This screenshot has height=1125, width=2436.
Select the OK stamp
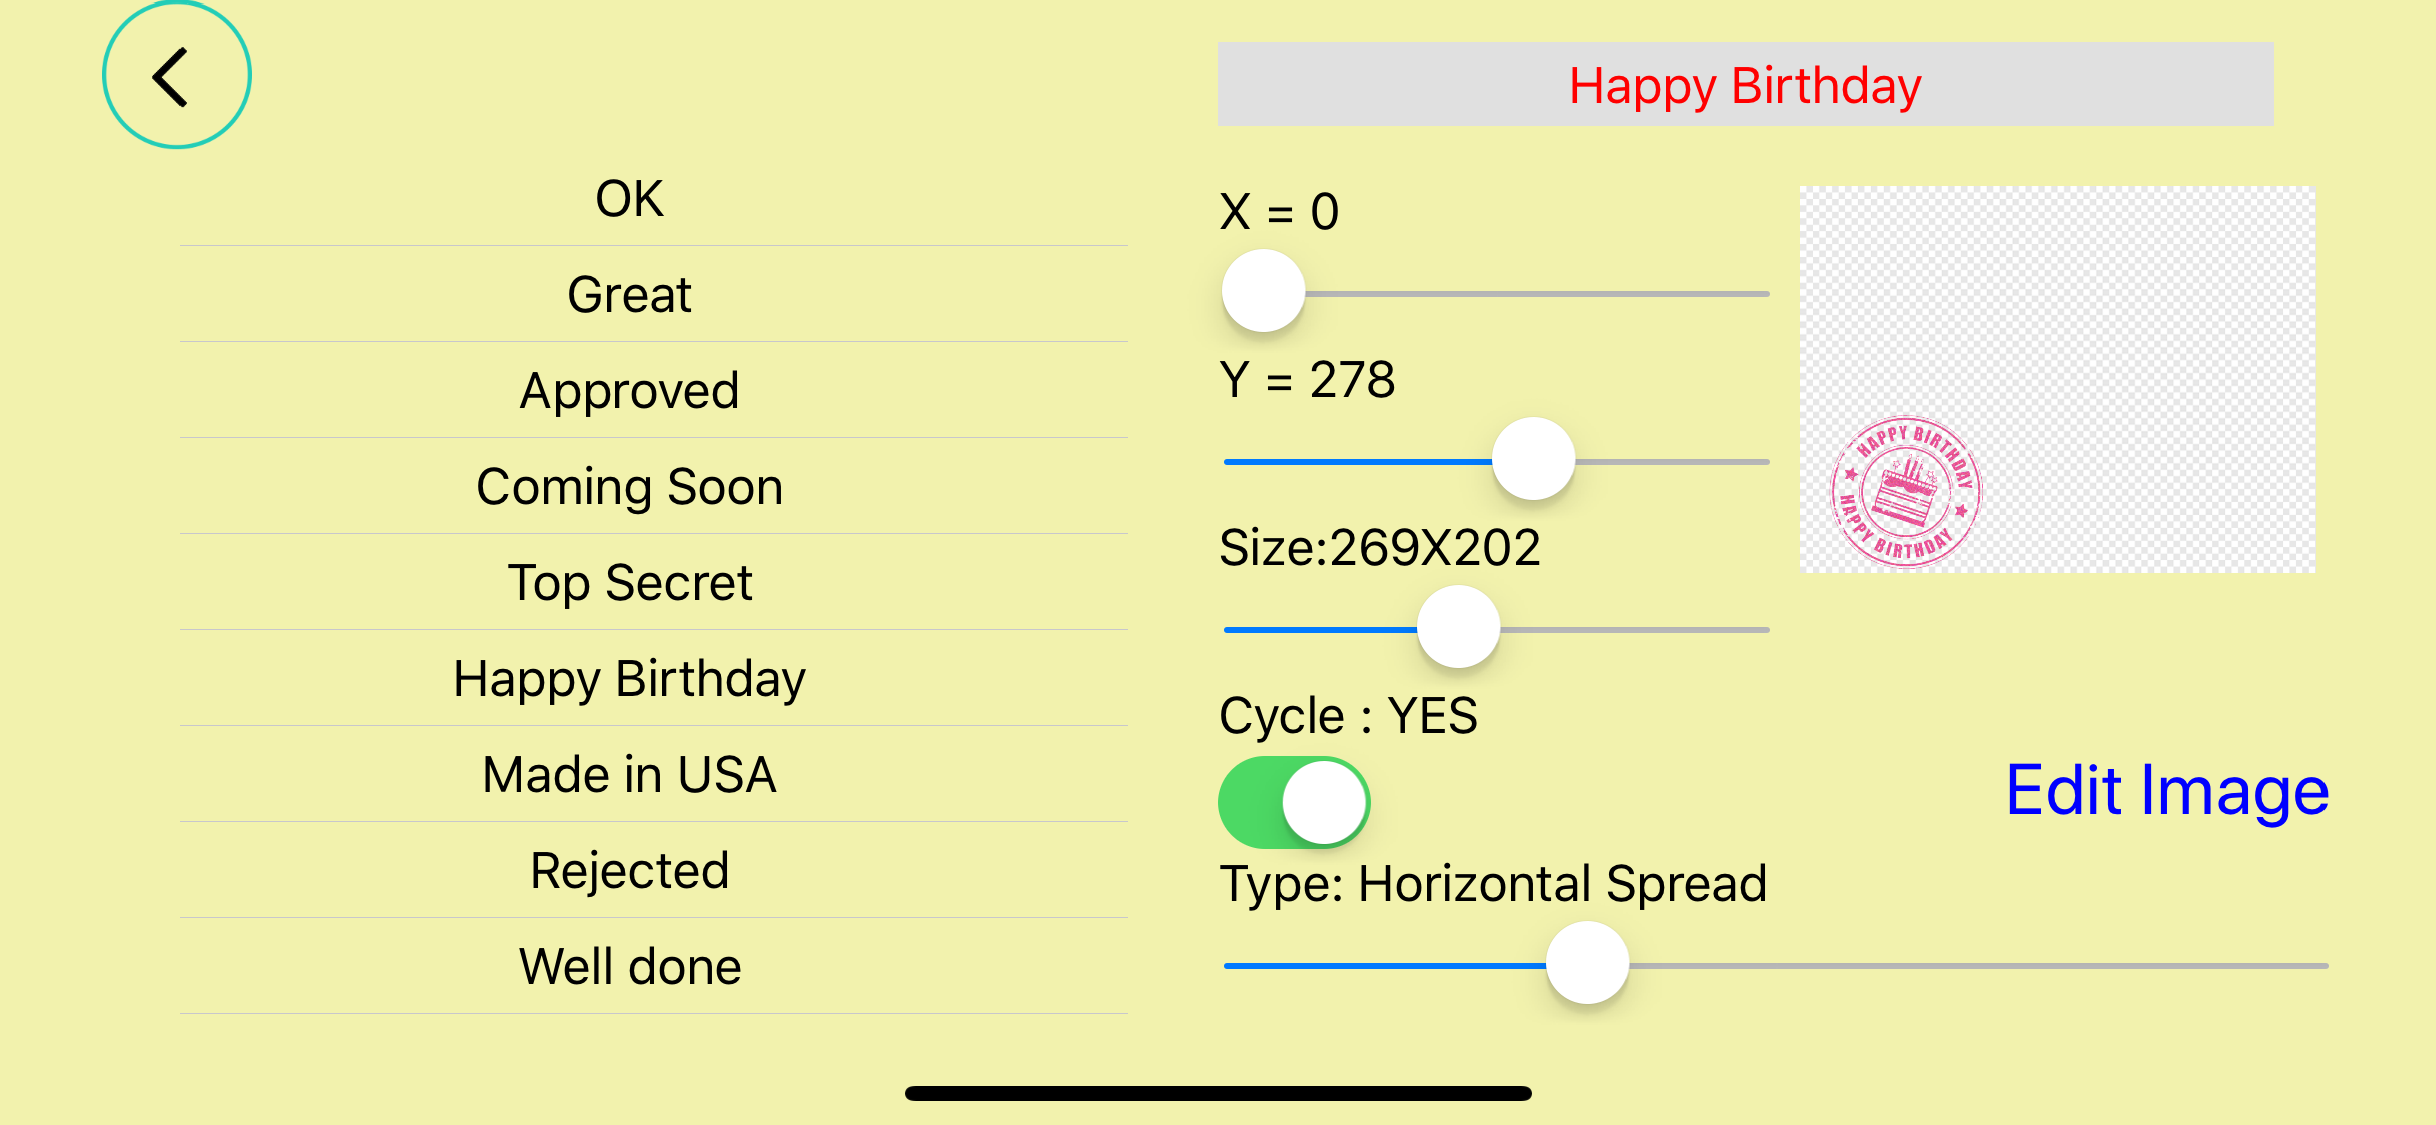point(628,197)
